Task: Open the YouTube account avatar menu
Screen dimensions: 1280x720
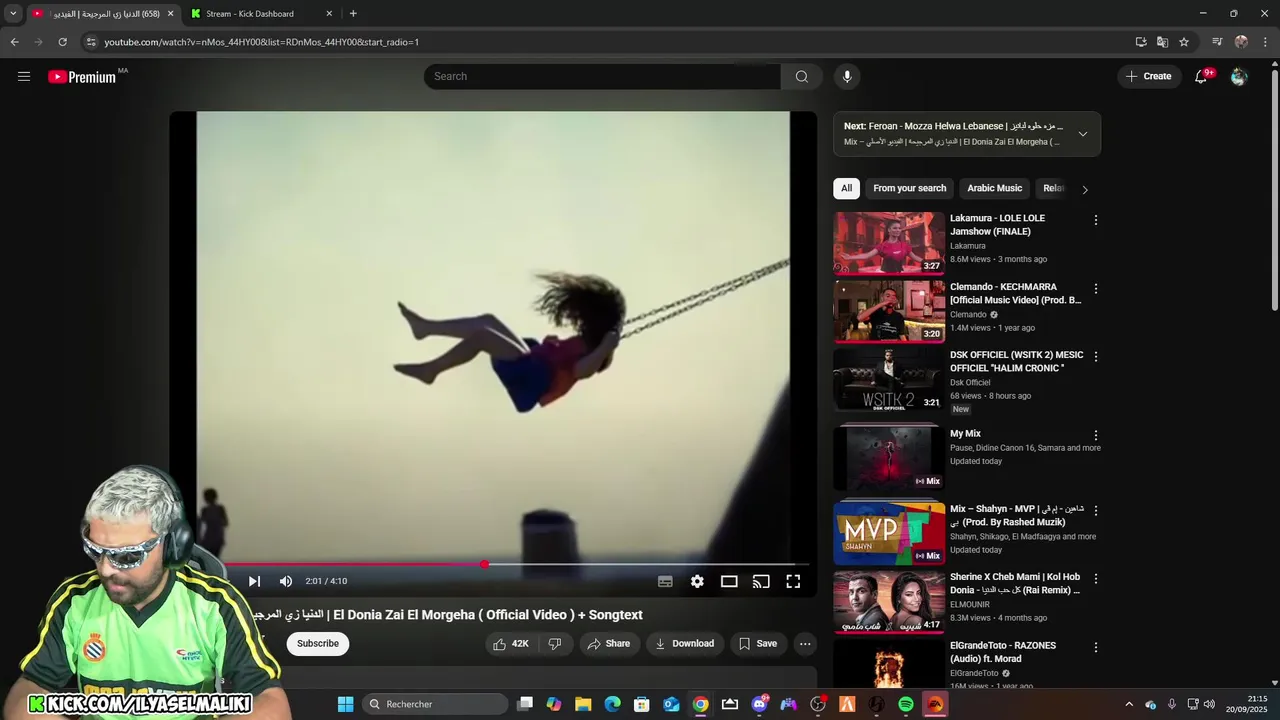Action: pos(1239,77)
